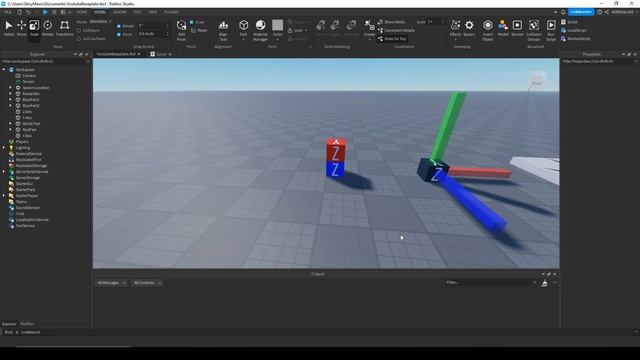Click the Reset pivot button
The image size is (640, 360).
pyautogui.click(x=199, y=31)
